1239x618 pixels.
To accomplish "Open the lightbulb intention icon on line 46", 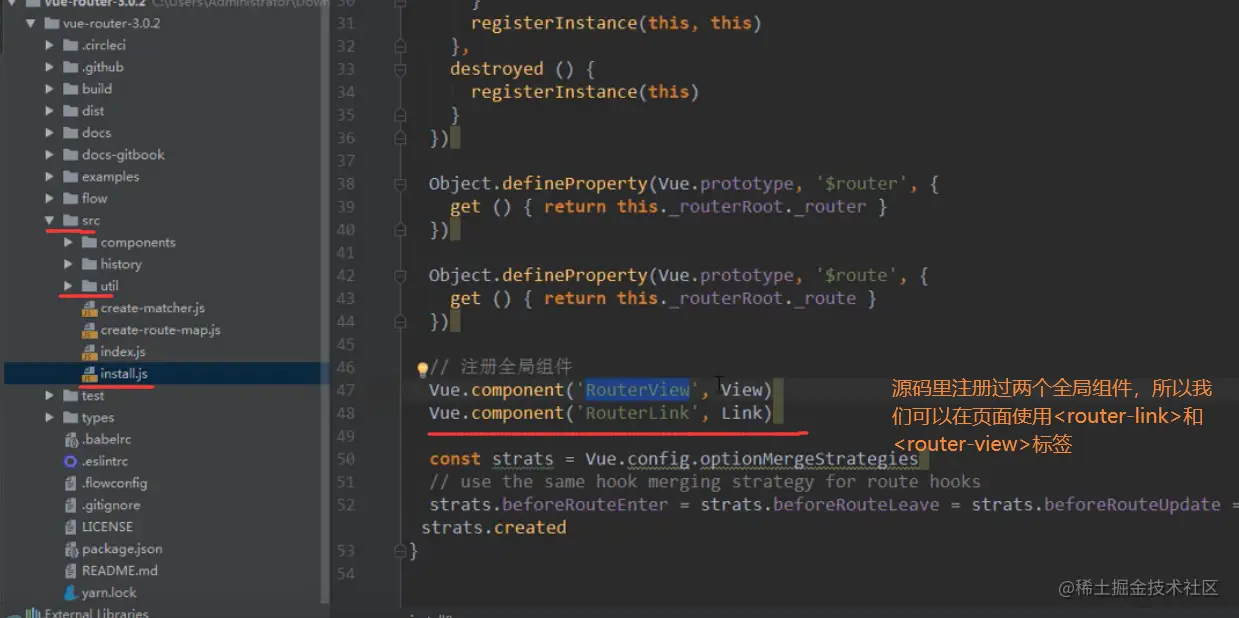I will (422, 368).
